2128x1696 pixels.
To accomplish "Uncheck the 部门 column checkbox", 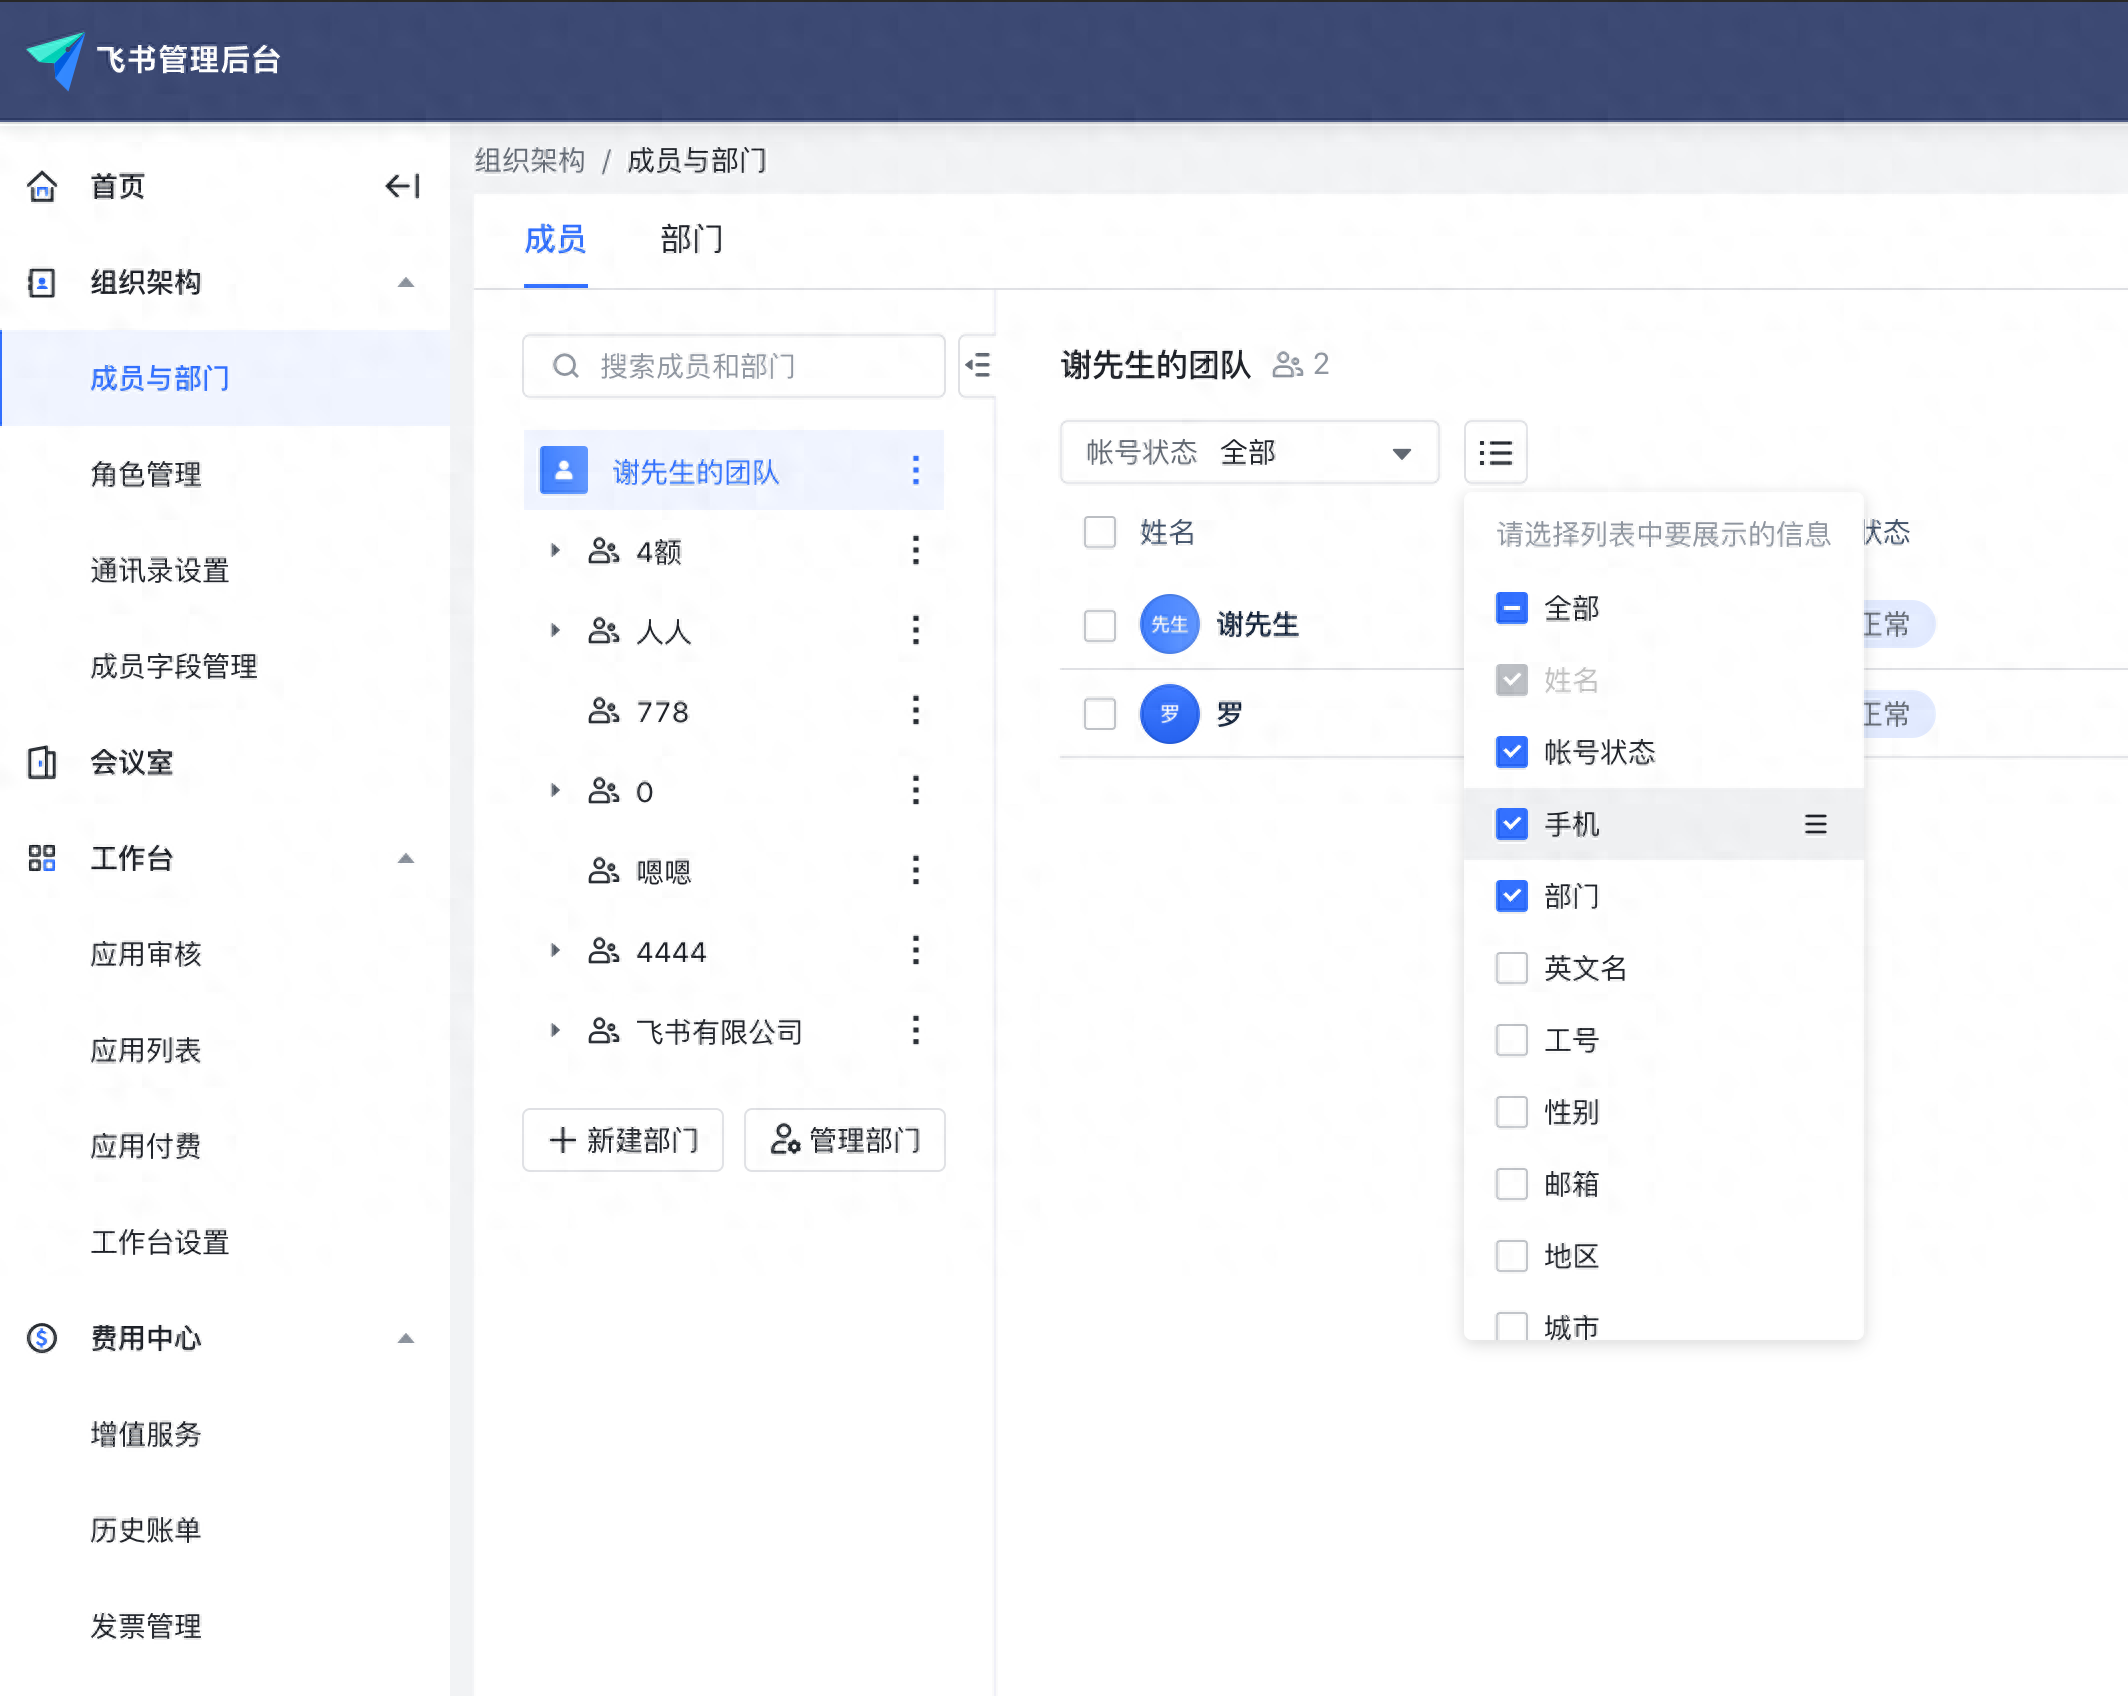I will [x=1511, y=896].
